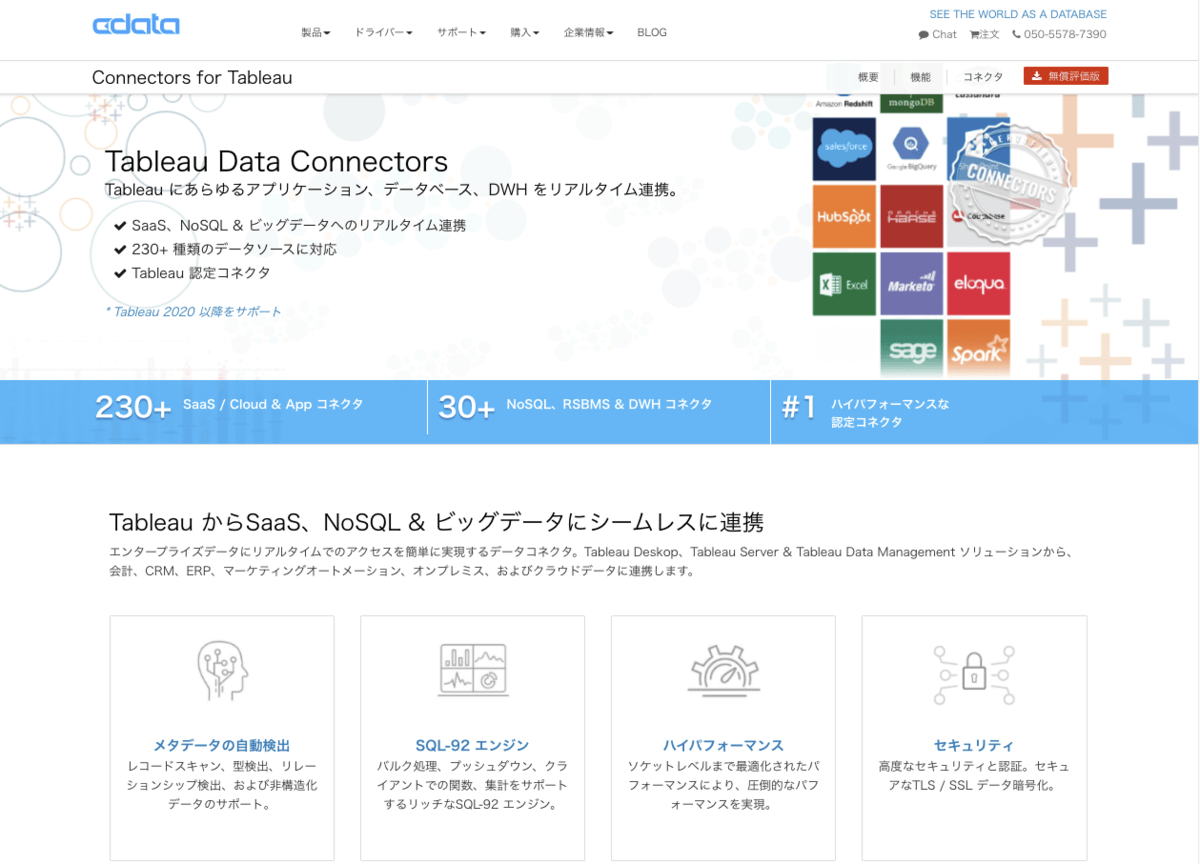The image size is (1200, 864).
Task: Switch to the 概要 tab
Action: [868, 77]
